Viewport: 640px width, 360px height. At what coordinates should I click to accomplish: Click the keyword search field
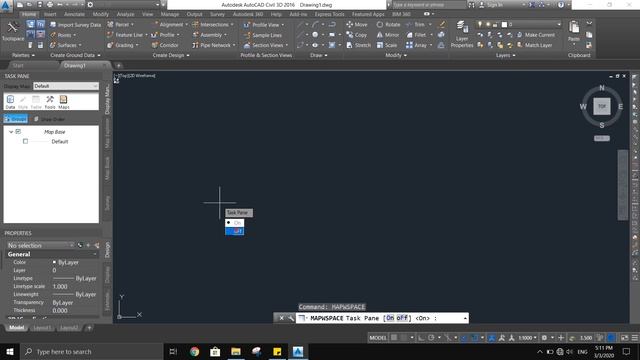point(428,5)
